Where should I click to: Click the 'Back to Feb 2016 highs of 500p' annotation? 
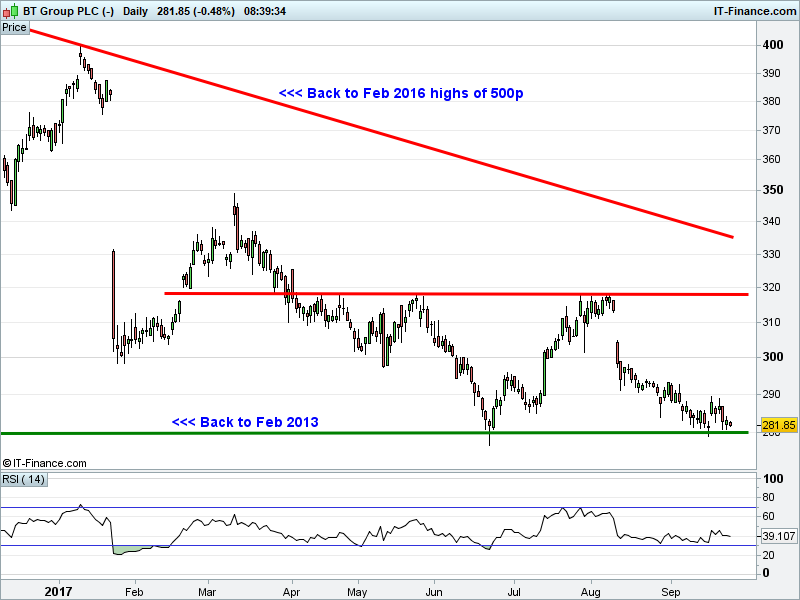coord(401,93)
